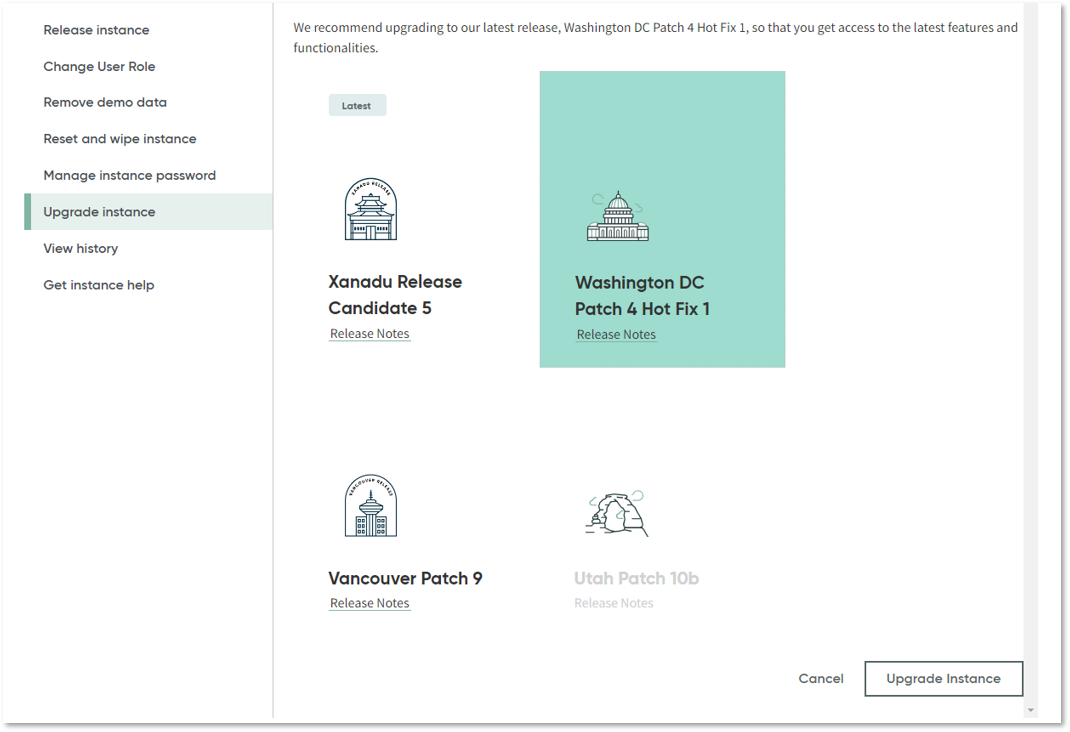This screenshot has width=1070, height=732.
Task: Select Vancouver Patch 9 release option
Action: [x=405, y=578]
